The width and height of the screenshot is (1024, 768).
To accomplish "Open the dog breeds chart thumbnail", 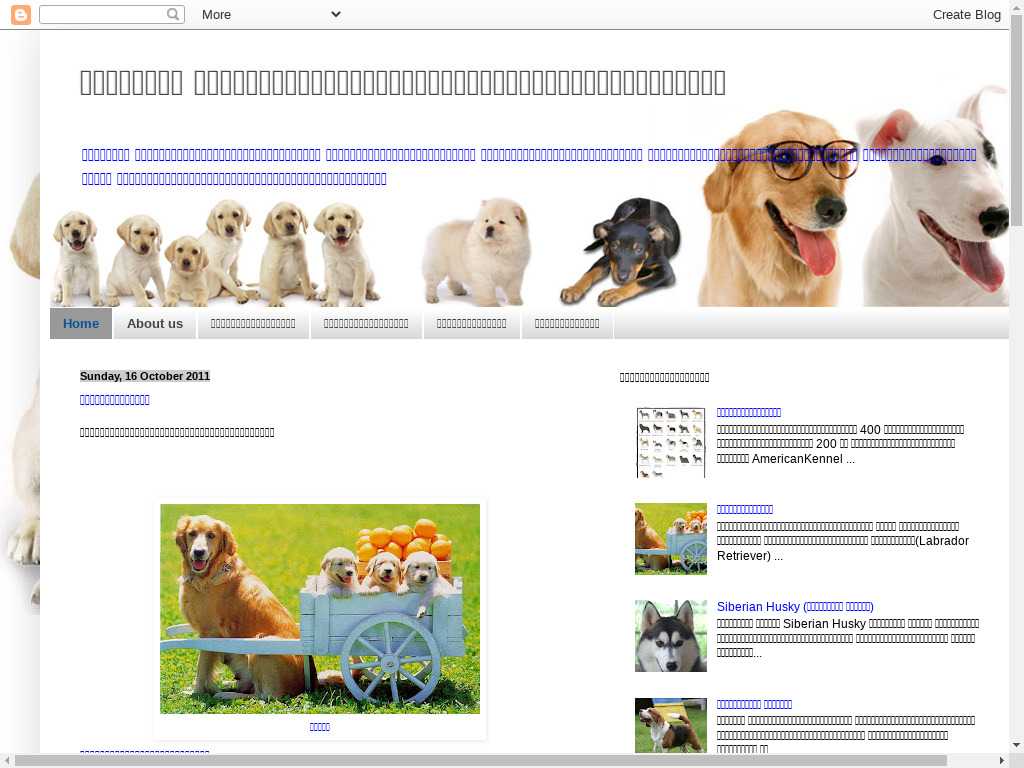I will [x=671, y=442].
